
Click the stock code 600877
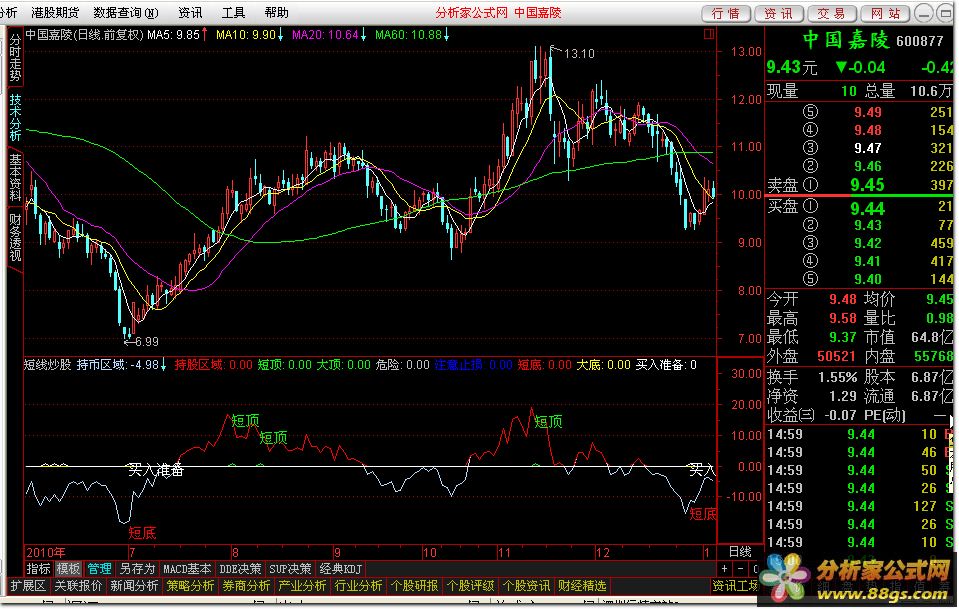coord(920,41)
